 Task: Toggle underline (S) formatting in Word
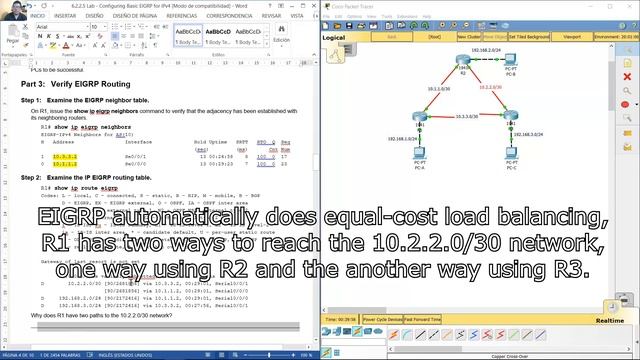pyautogui.click(x=57, y=36)
